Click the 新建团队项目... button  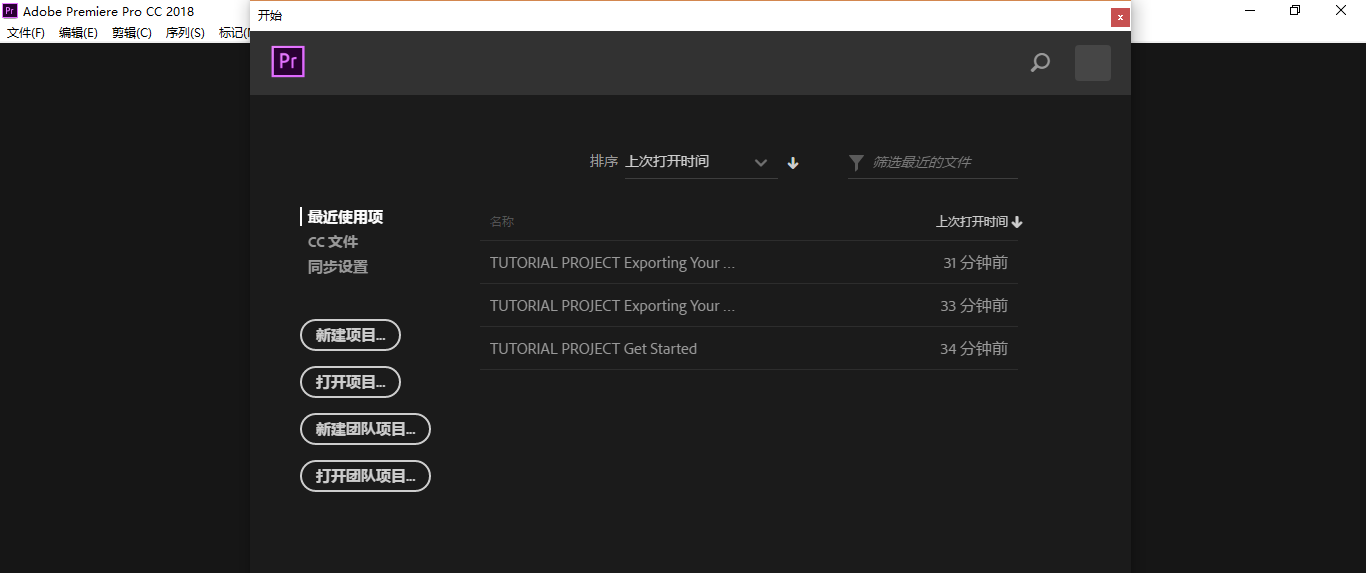coord(365,429)
